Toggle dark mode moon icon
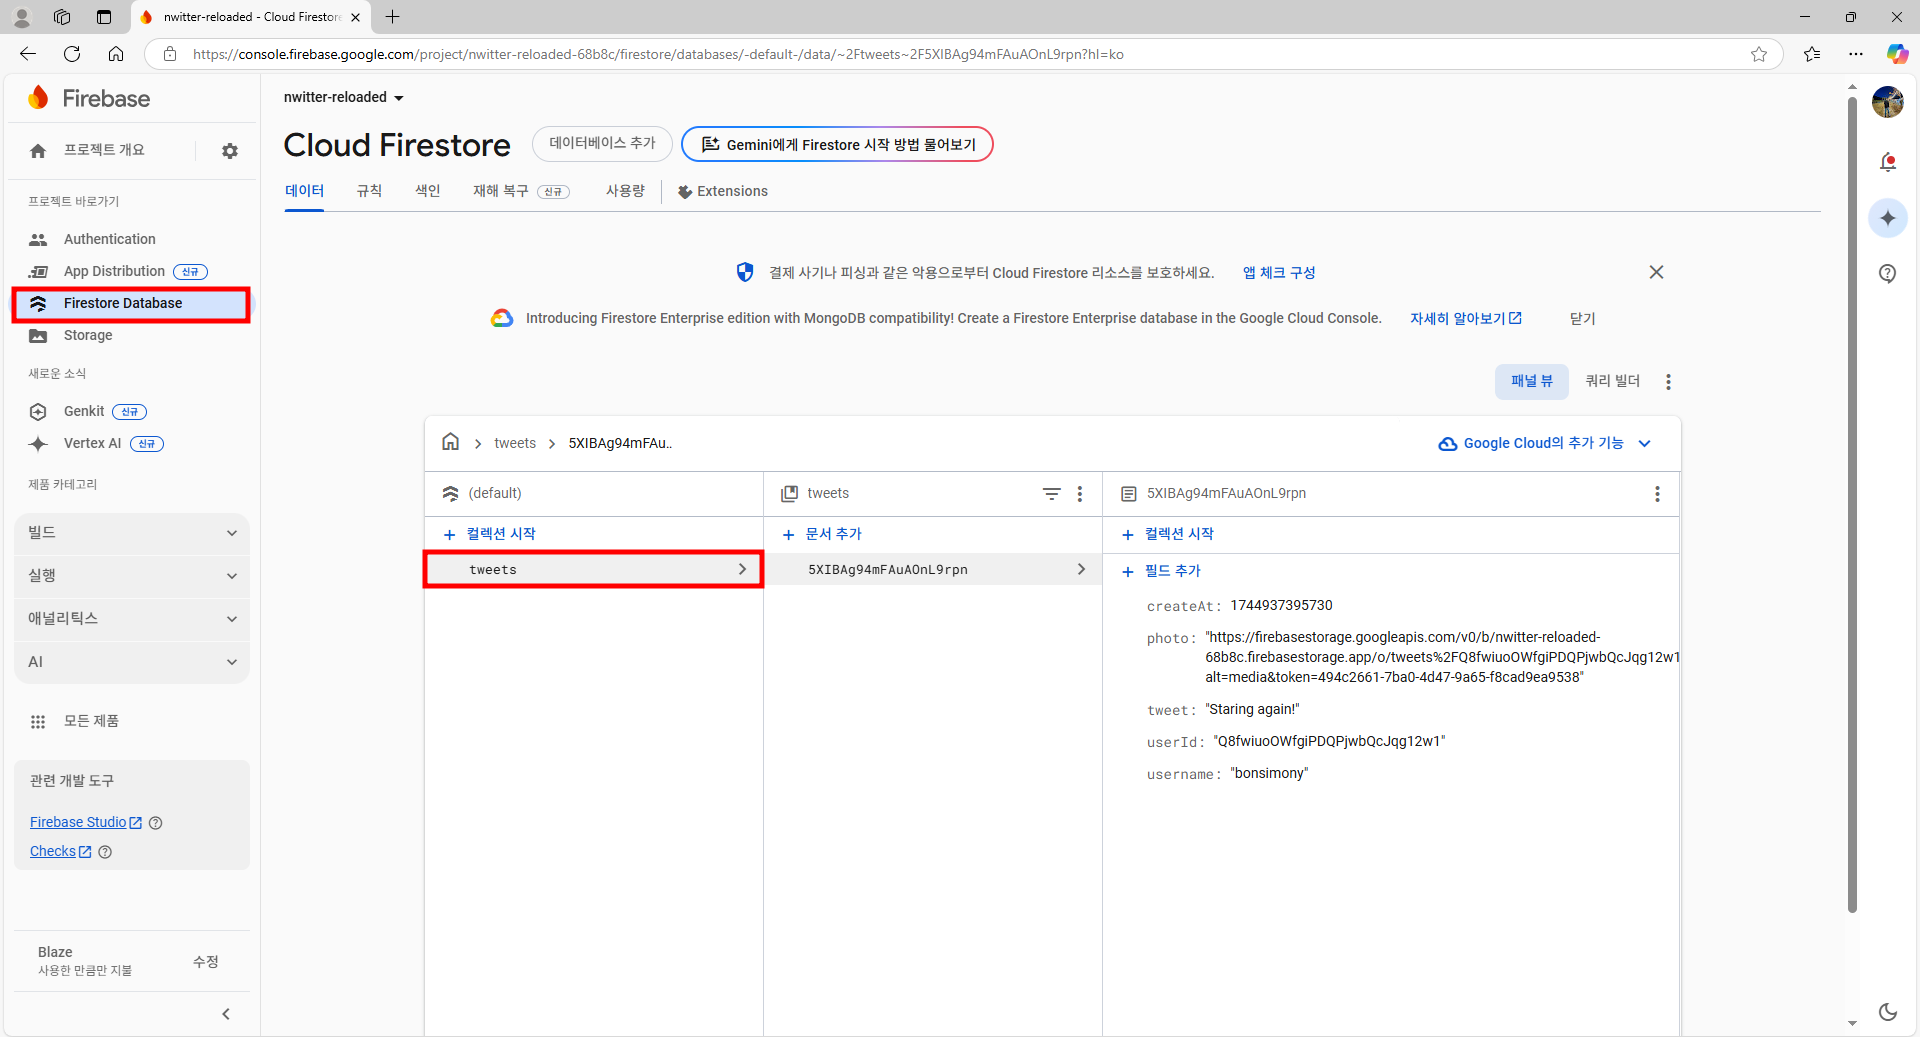The width and height of the screenshot is (1920, 1037). [1888, 1012]
